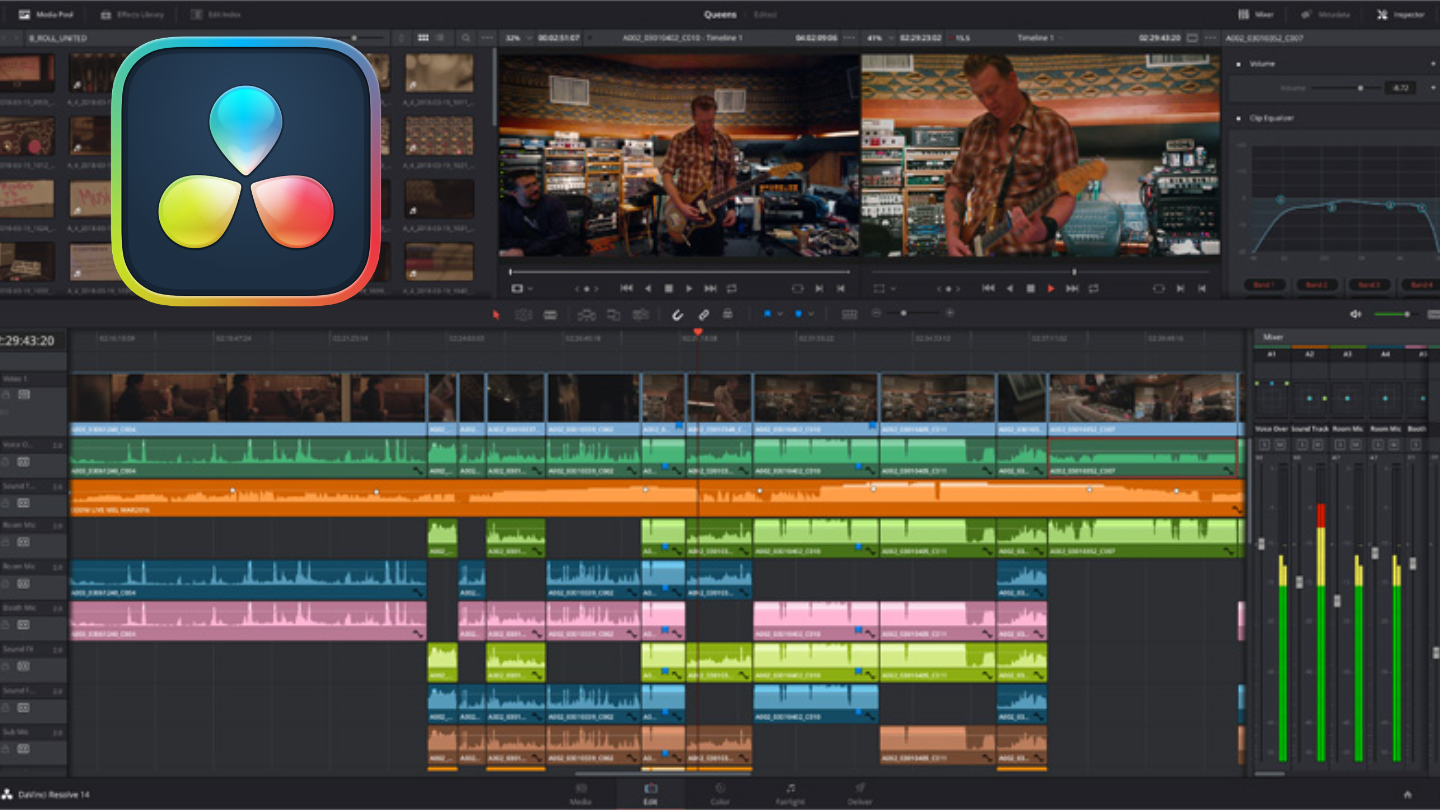Viewport: 1440px width, 810px height.
Task: Toggle the magnet Snapping icon
Action: point(677,314)
